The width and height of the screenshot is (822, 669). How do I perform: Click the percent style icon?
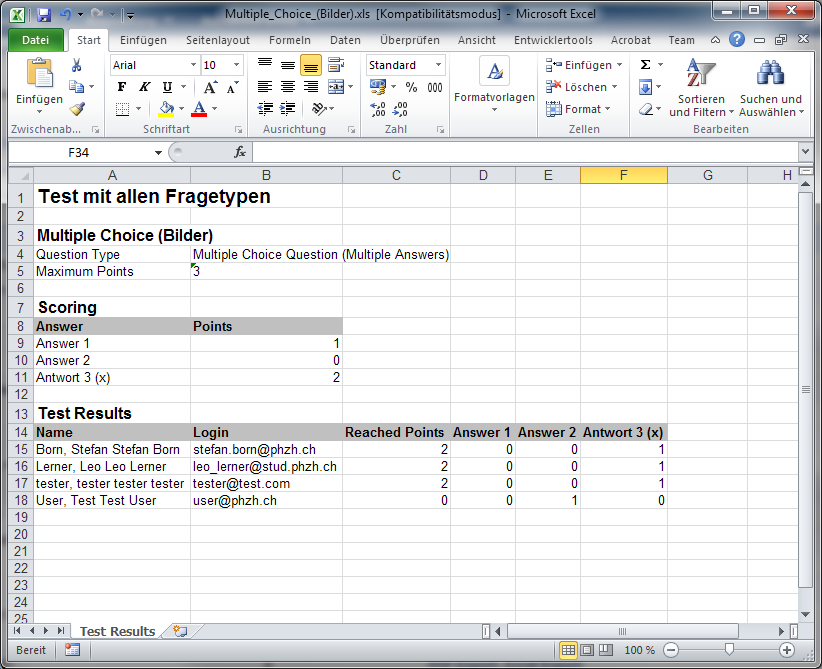point(411,87)
